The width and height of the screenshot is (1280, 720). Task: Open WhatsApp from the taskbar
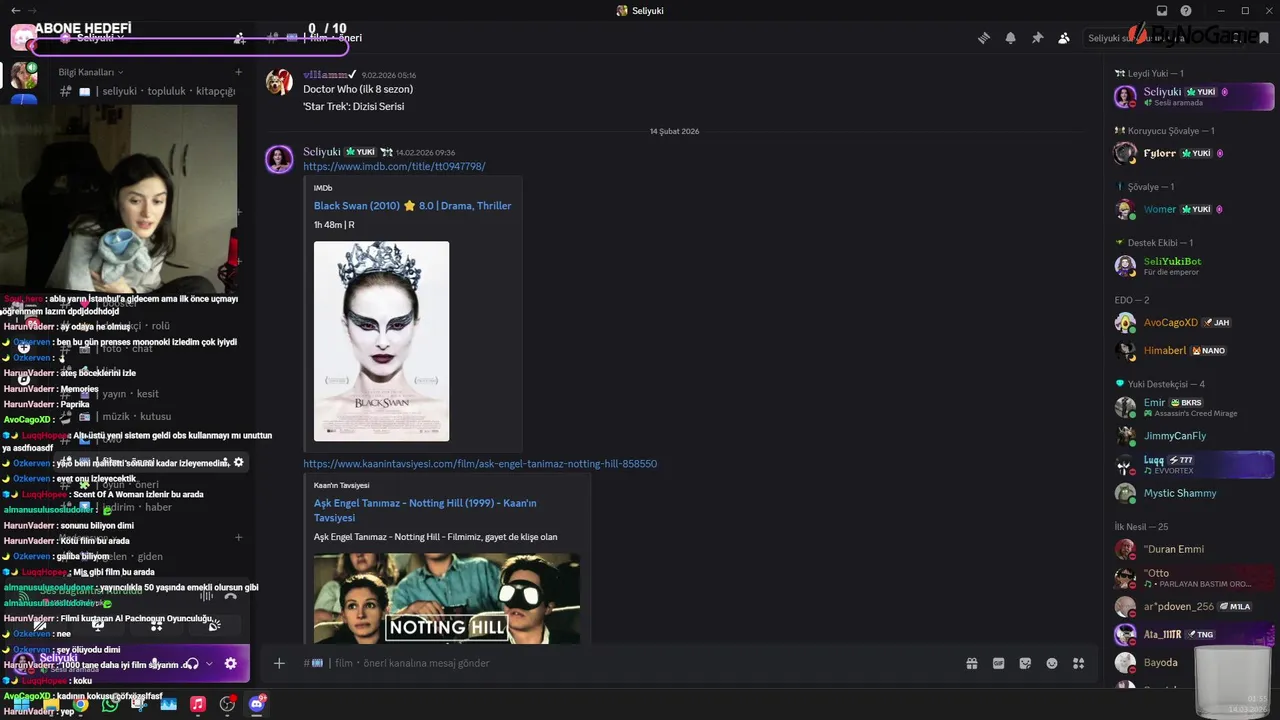[110, 704]
